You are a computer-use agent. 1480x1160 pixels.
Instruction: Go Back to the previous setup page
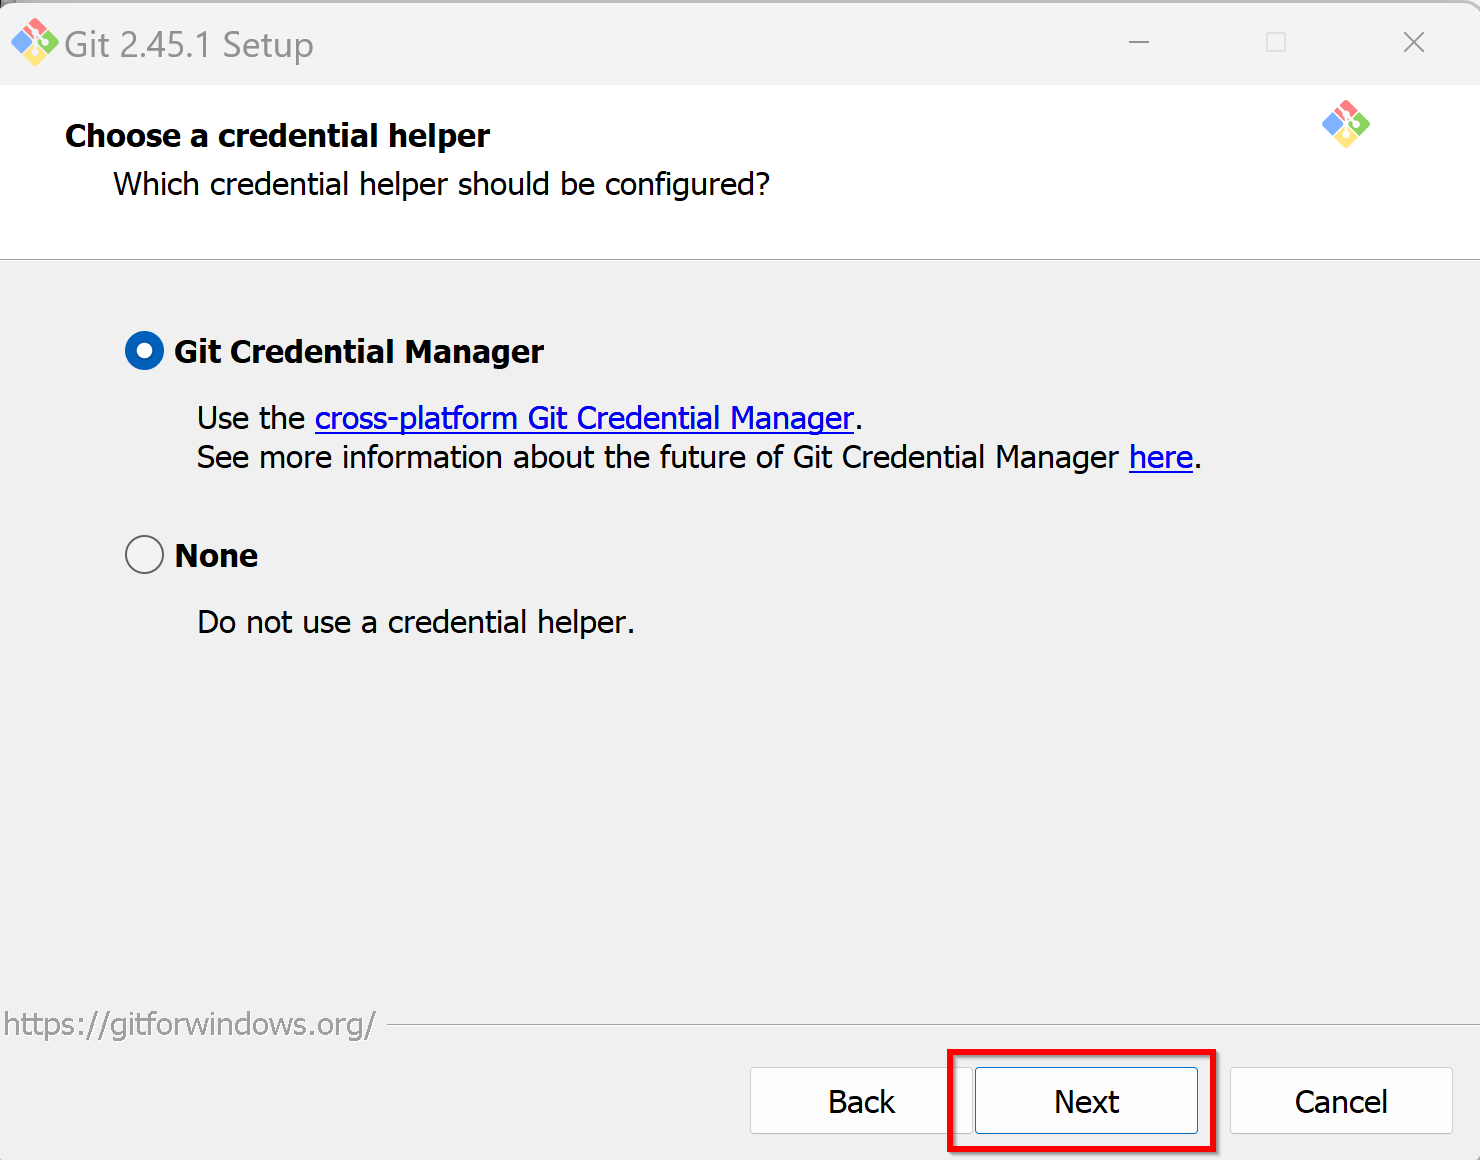tap(861, 1101)
